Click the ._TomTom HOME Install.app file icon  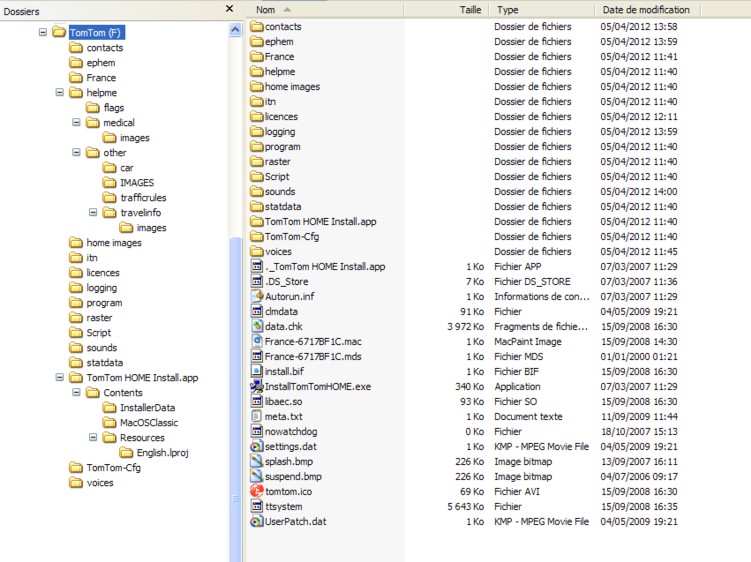tap(257, 266)
